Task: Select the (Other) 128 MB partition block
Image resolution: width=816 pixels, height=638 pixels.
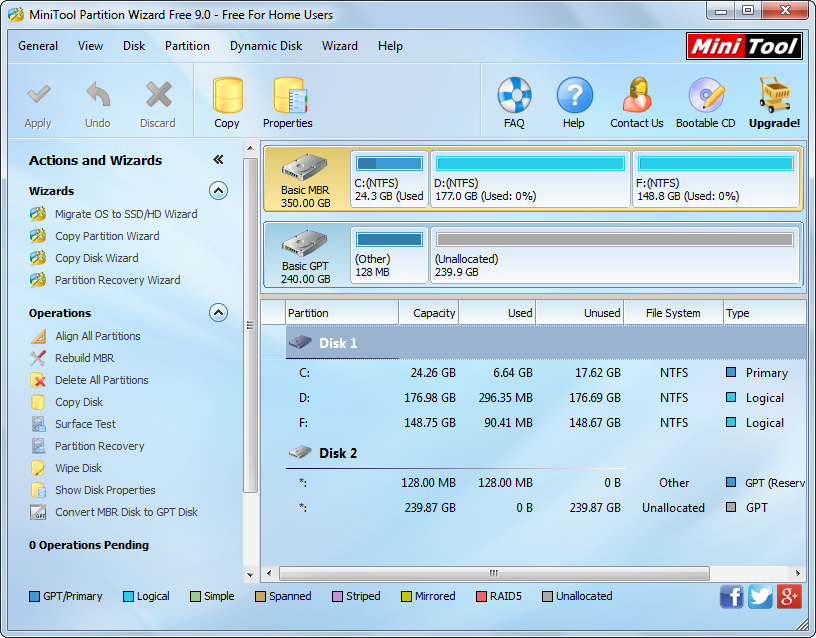Action: point(389,255)
